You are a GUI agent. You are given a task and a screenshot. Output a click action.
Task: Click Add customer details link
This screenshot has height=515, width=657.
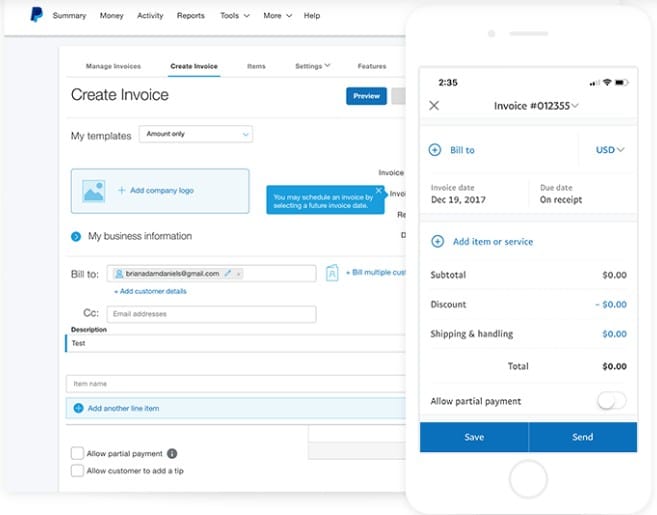pos(150,291)
